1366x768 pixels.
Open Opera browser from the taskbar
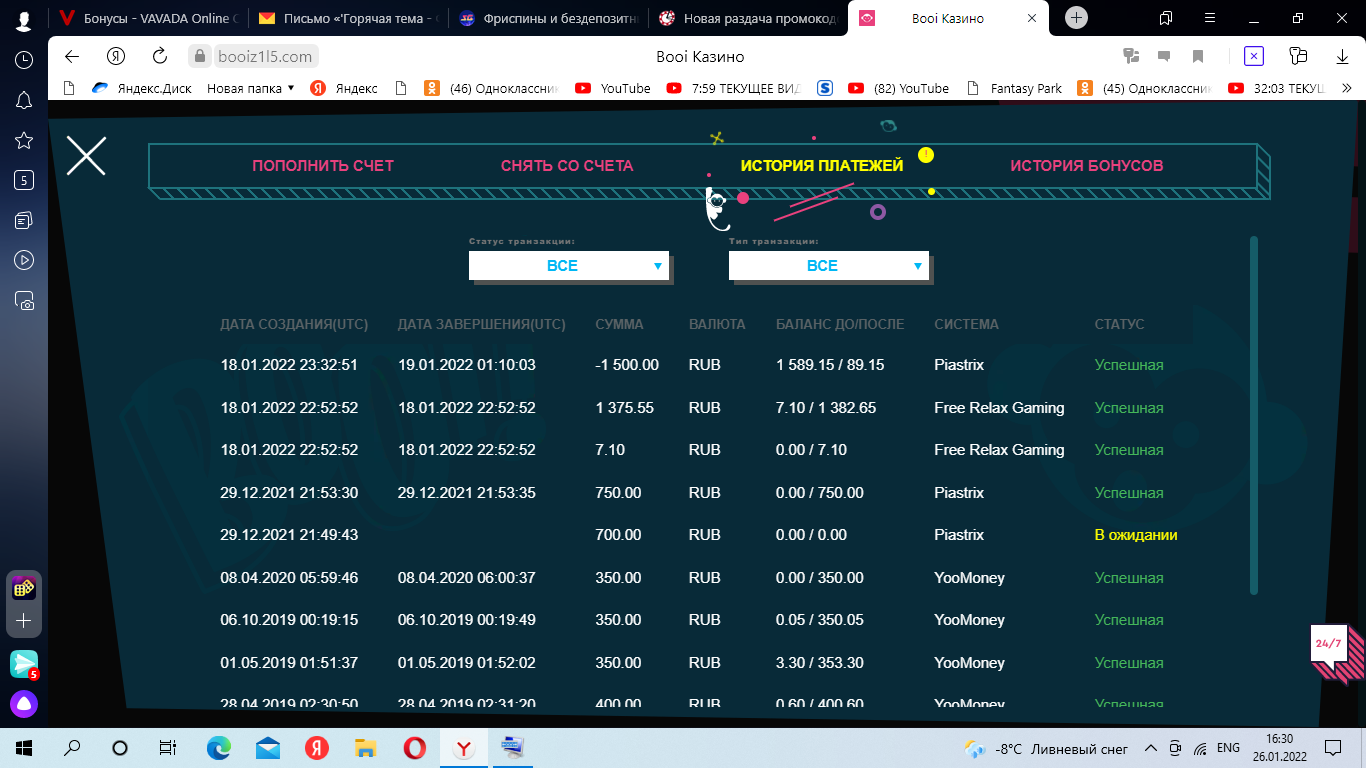[x=415, y=748]
